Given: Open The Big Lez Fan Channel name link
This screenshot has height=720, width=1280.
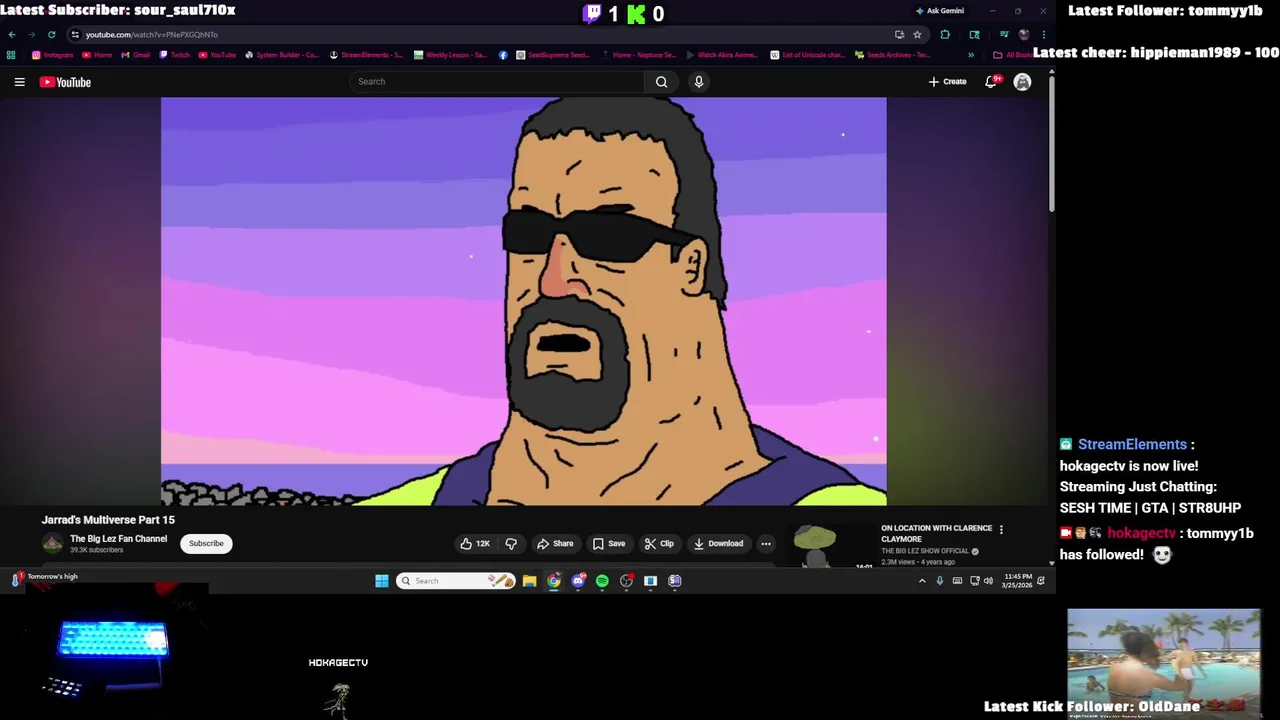Looking at the screenshot, I should [x=118, y=539].
